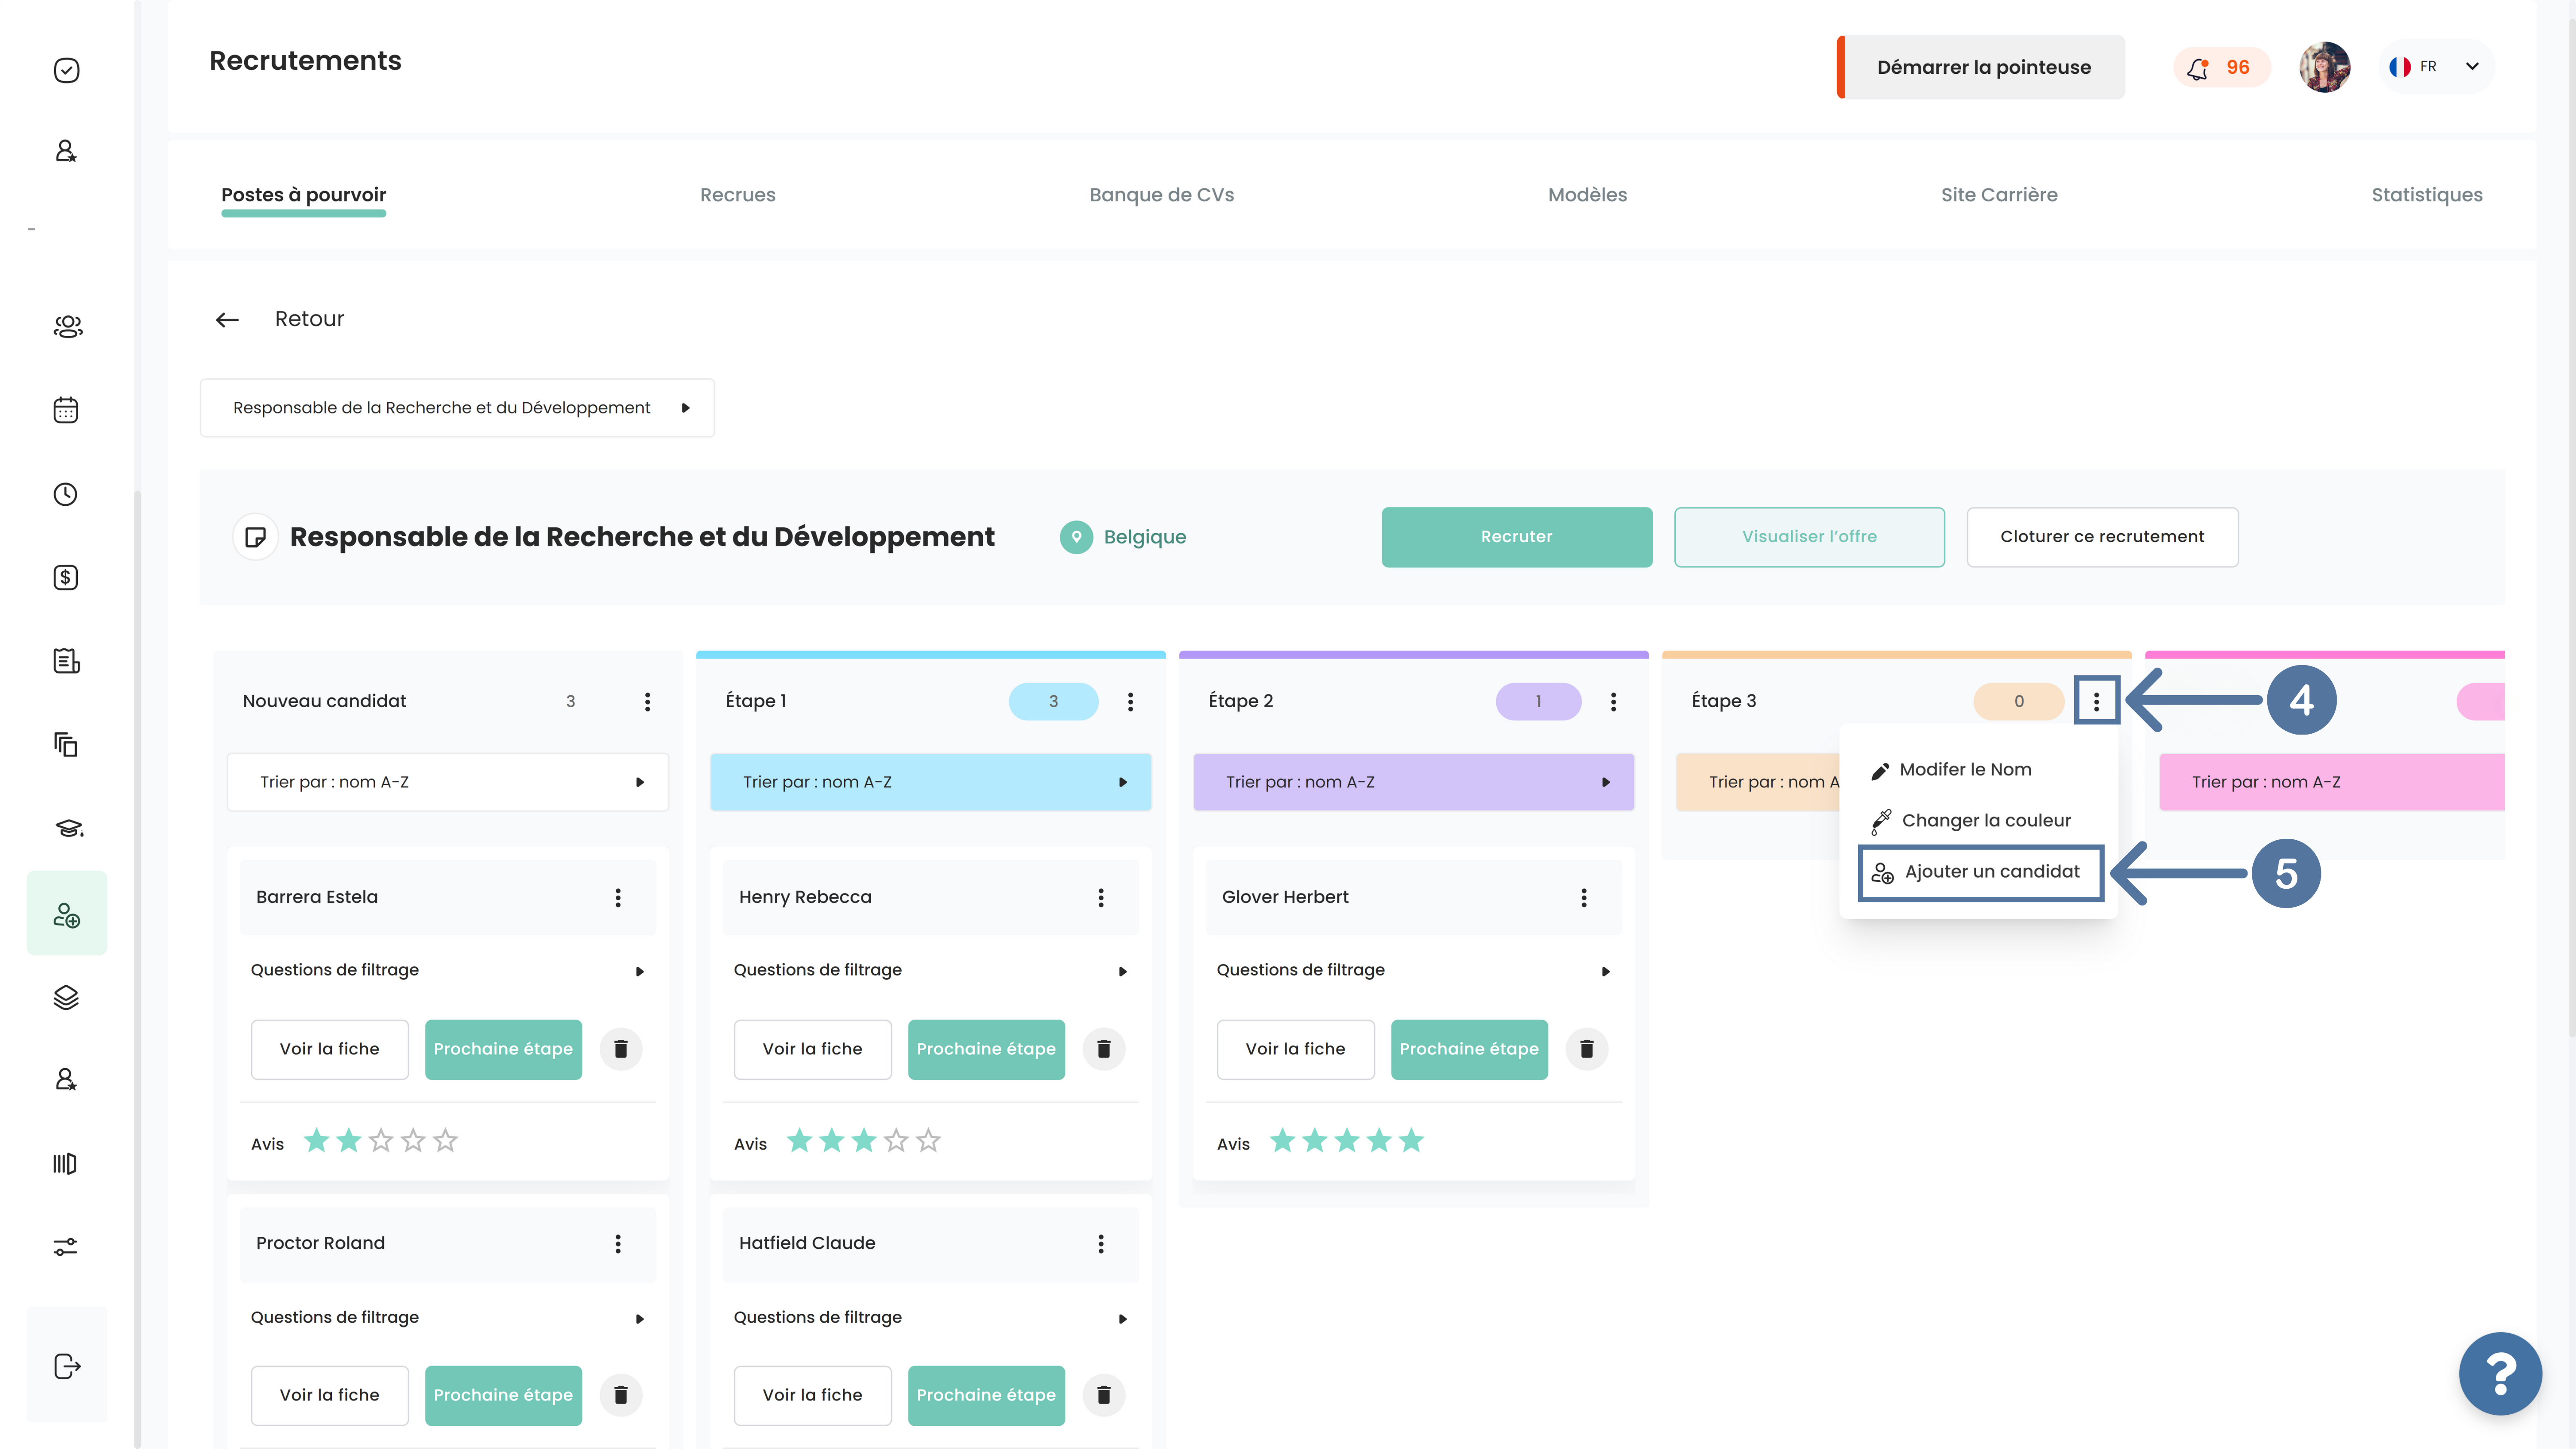Switch to the Statistiques tab
2576x1449 pixels.
pyautogui.click(x=2427, y=195)
